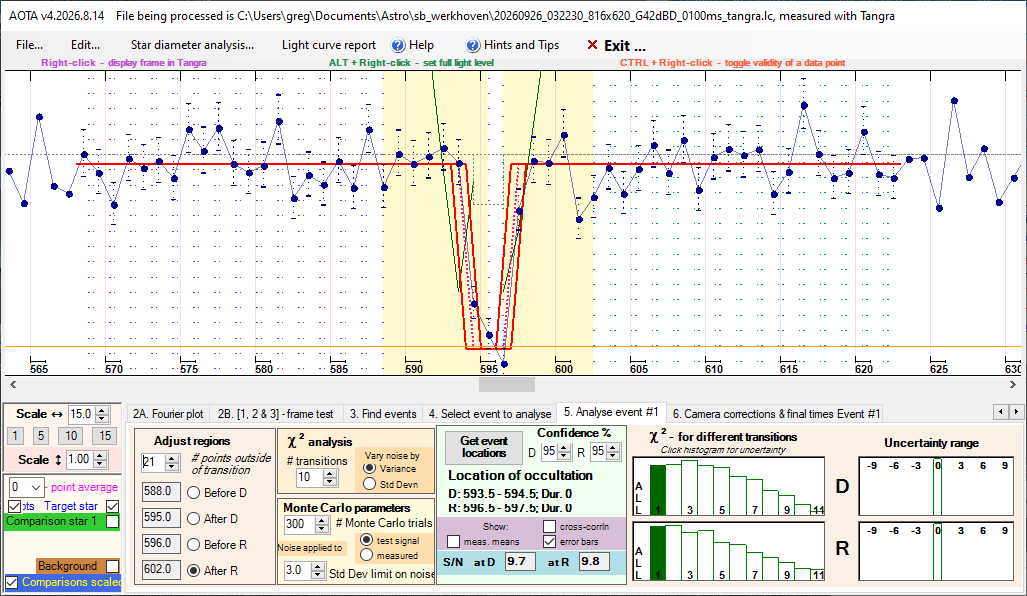Screen dimensions: 1027x596
Task: Open Hints and Tips
Action: pyautogui.click(x=513, y=45)
